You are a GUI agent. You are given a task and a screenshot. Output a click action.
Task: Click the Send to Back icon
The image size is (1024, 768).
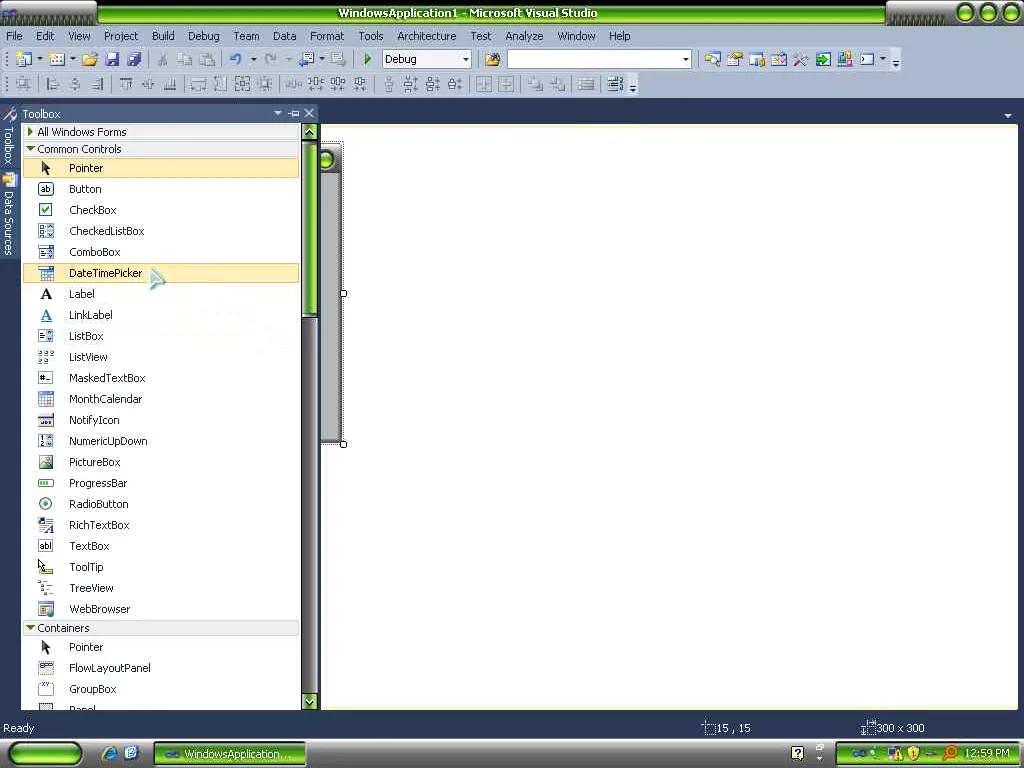558,84
